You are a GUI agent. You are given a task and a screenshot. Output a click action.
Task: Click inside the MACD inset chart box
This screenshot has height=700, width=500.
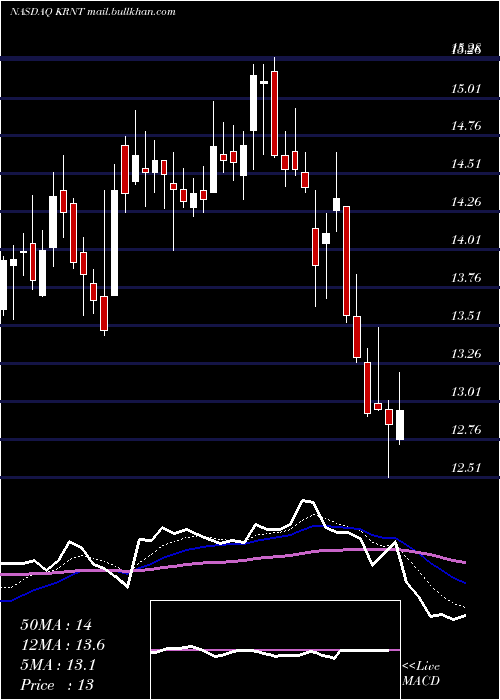point(275,650)
